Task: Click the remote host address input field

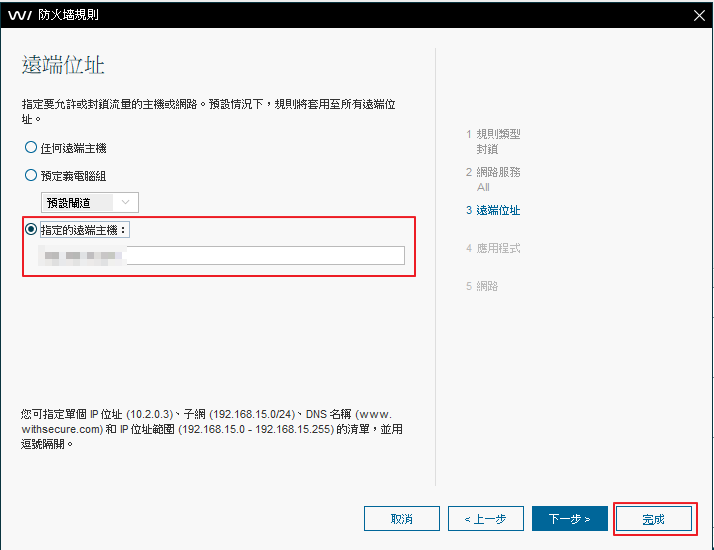Action: (x=222, y=255)
